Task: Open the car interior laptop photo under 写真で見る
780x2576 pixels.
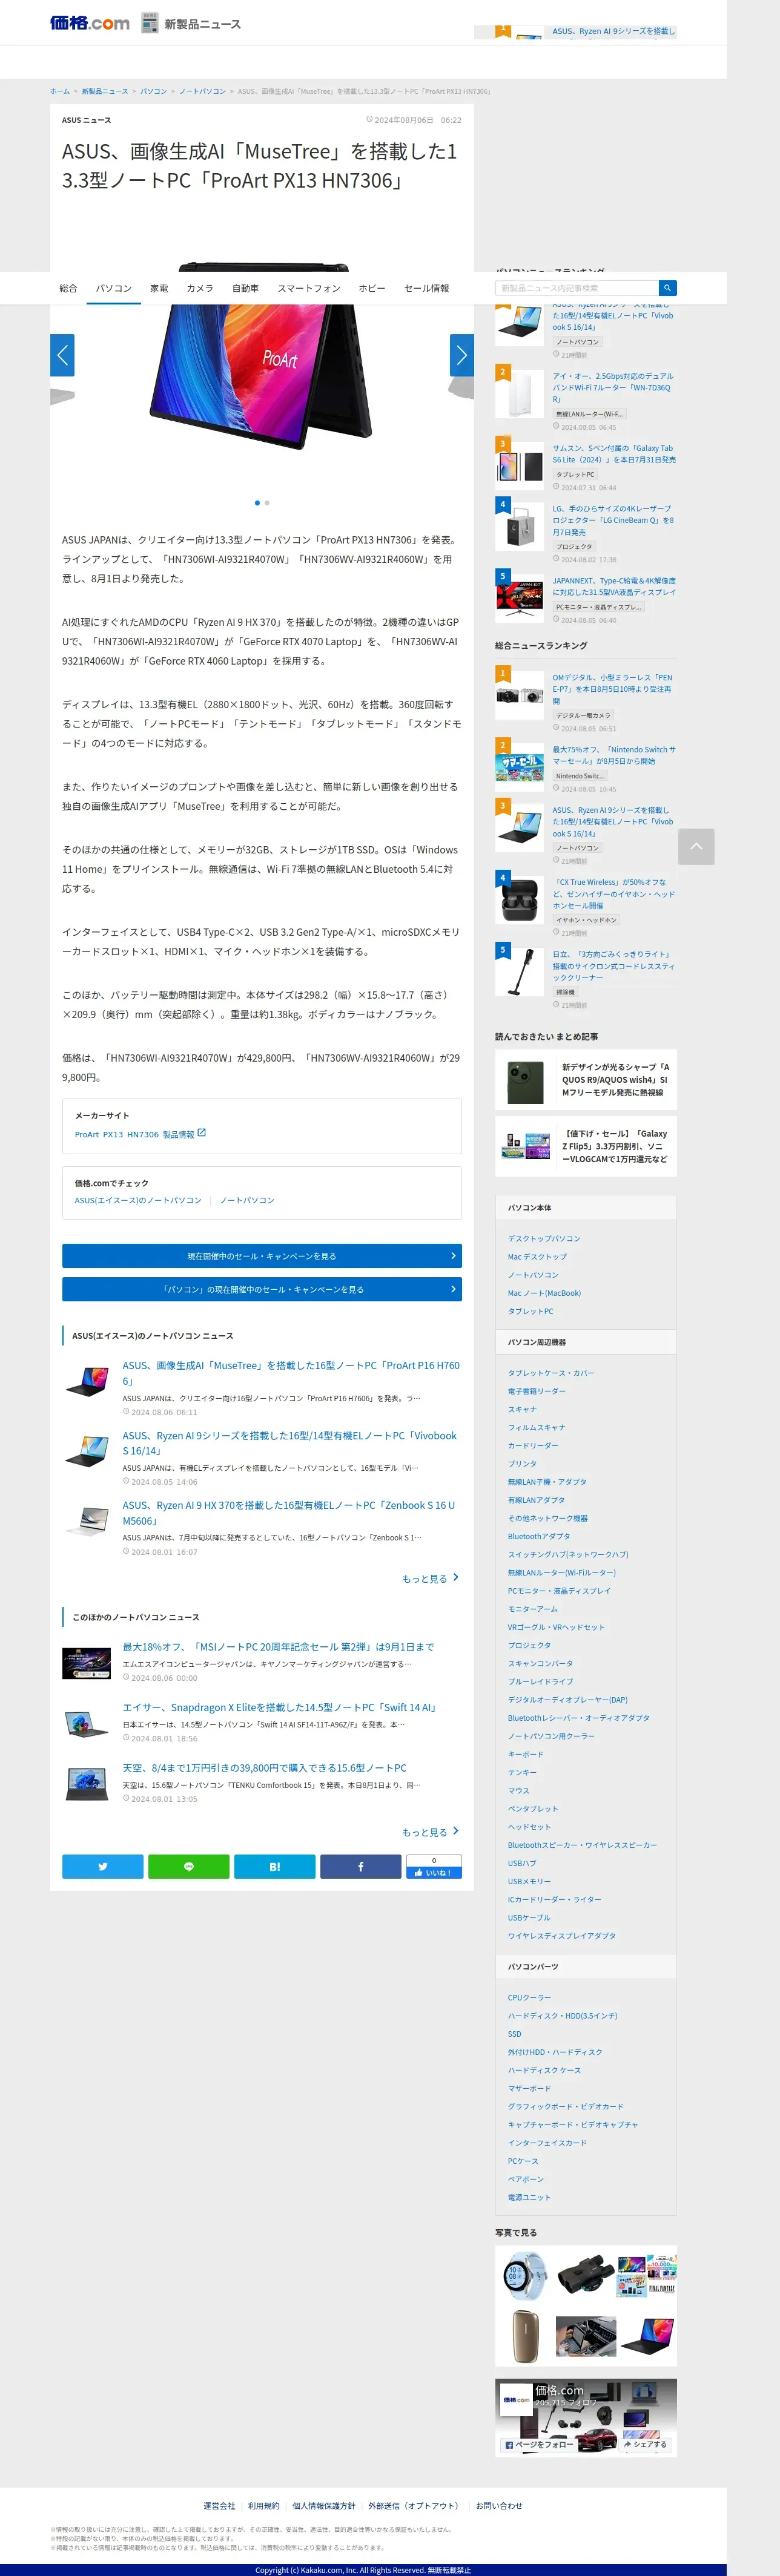Action: (586, 2337)
